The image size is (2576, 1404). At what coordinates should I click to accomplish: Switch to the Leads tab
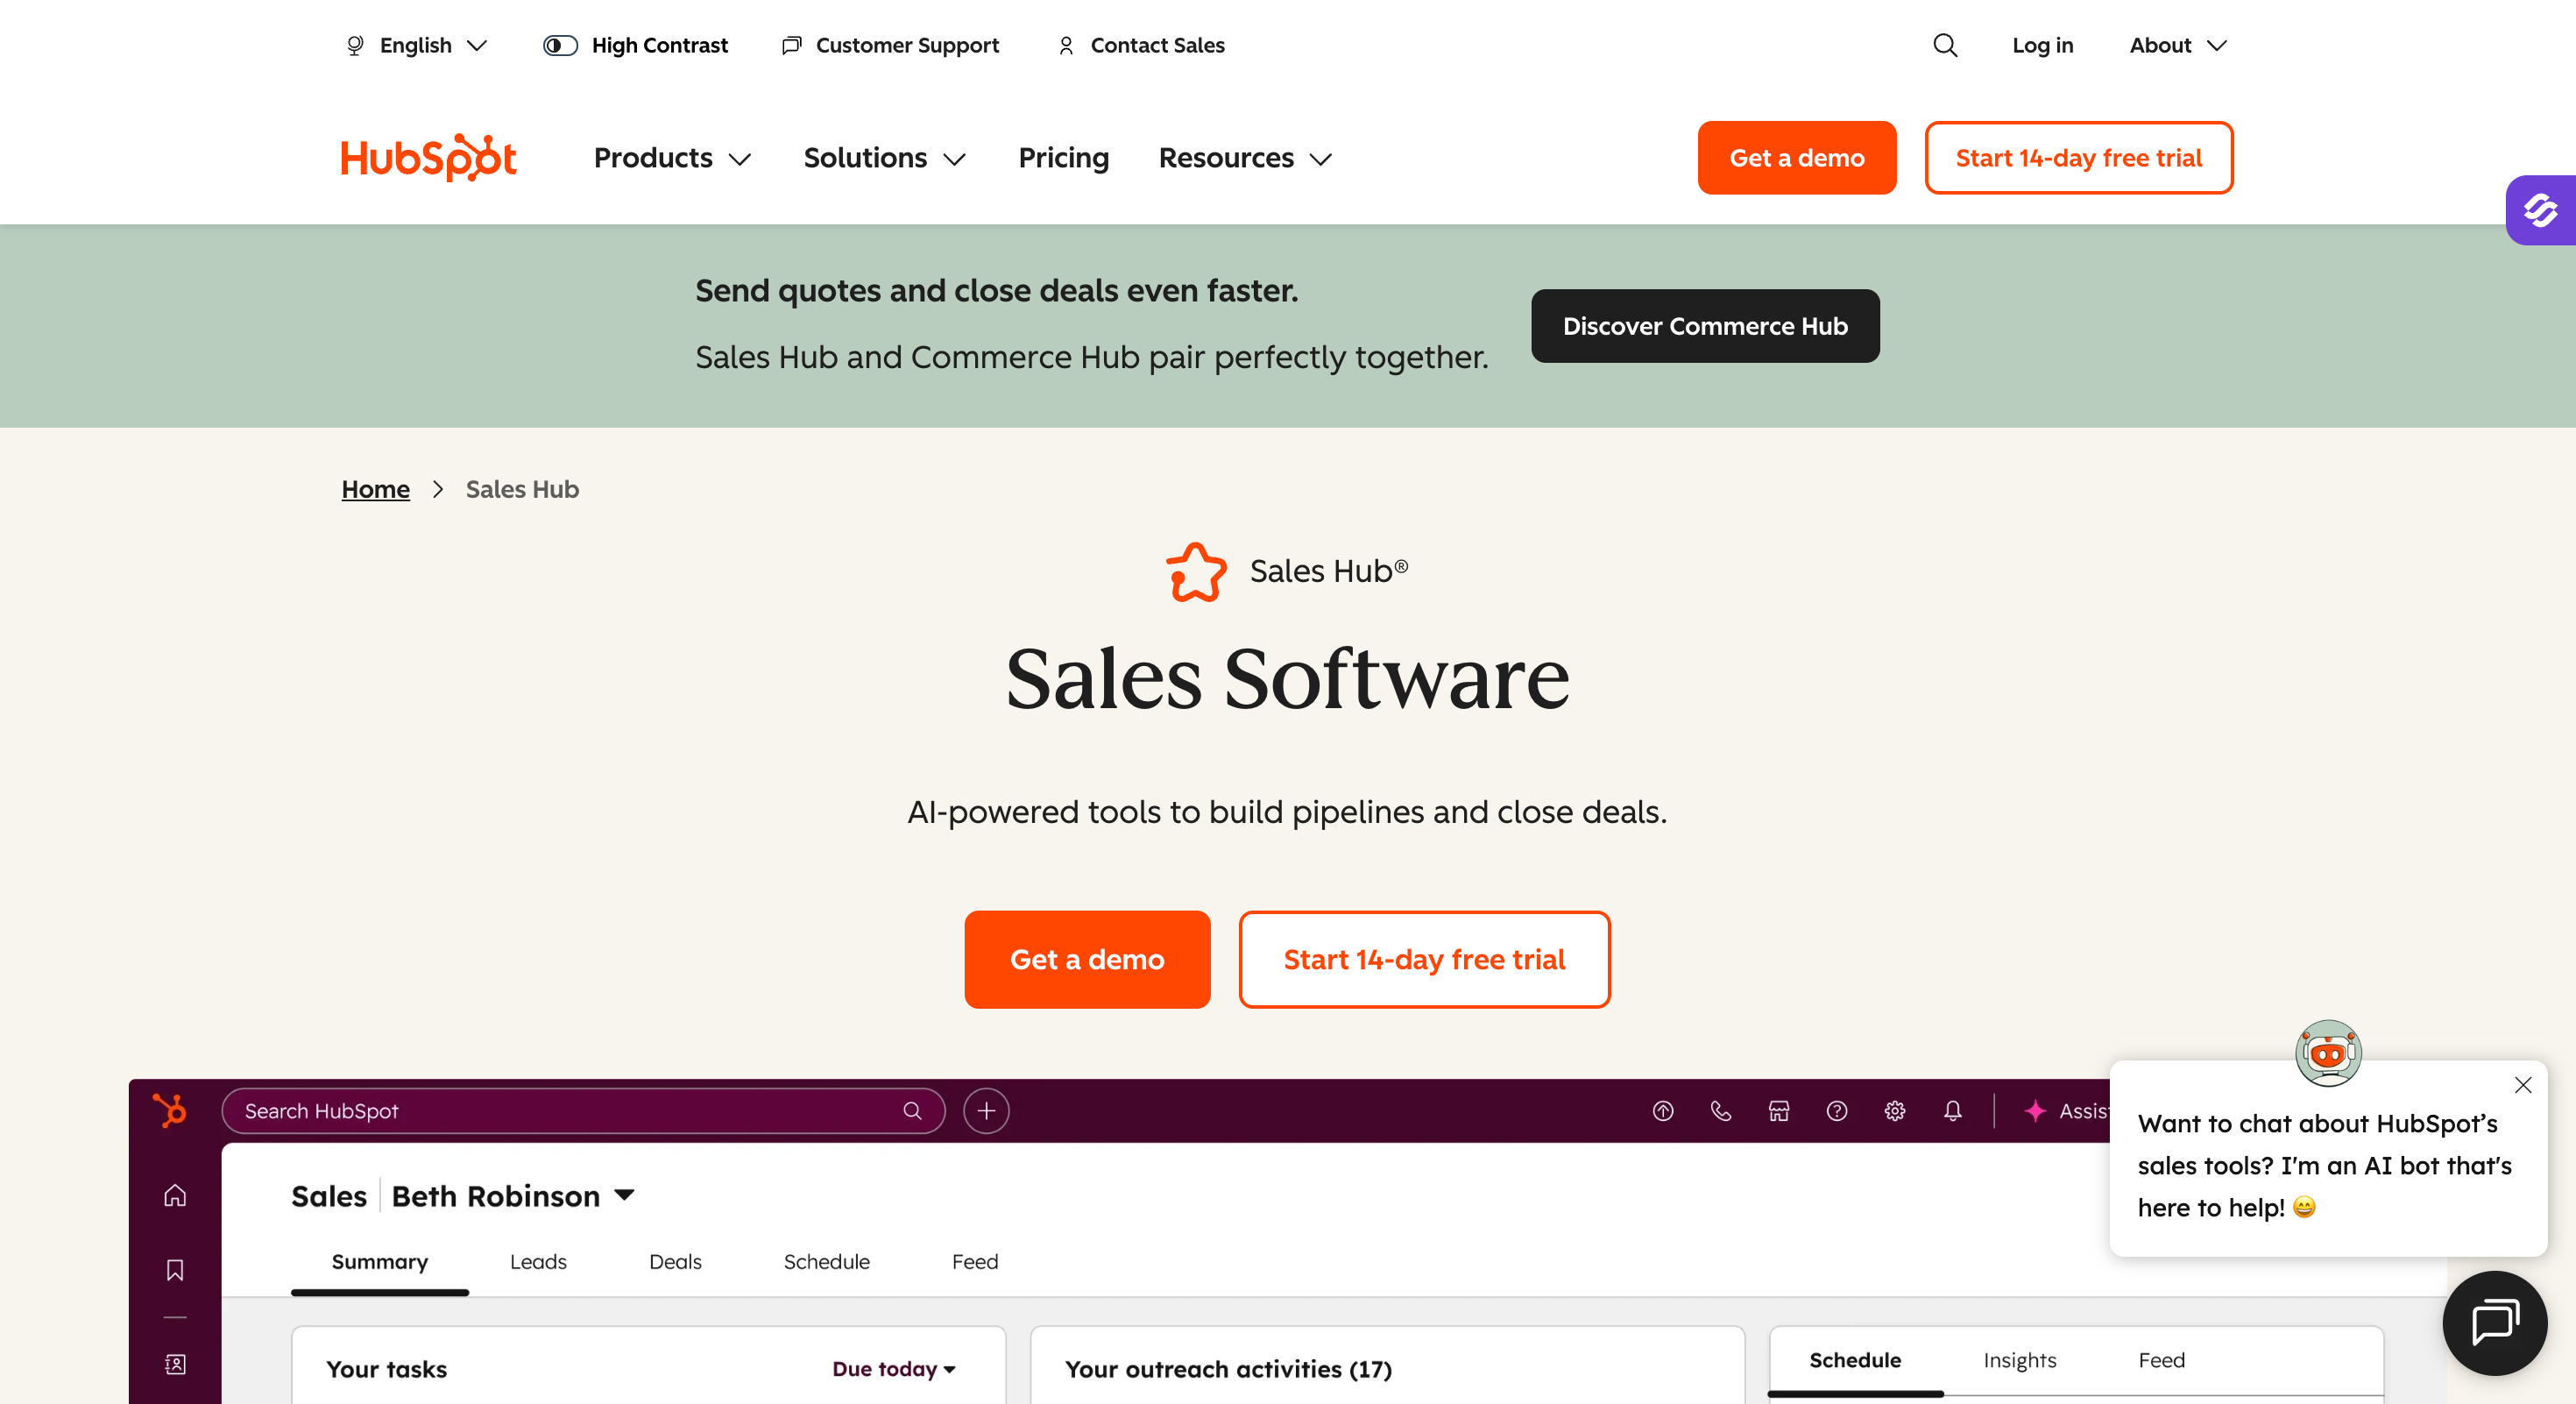coord(538,1262)
